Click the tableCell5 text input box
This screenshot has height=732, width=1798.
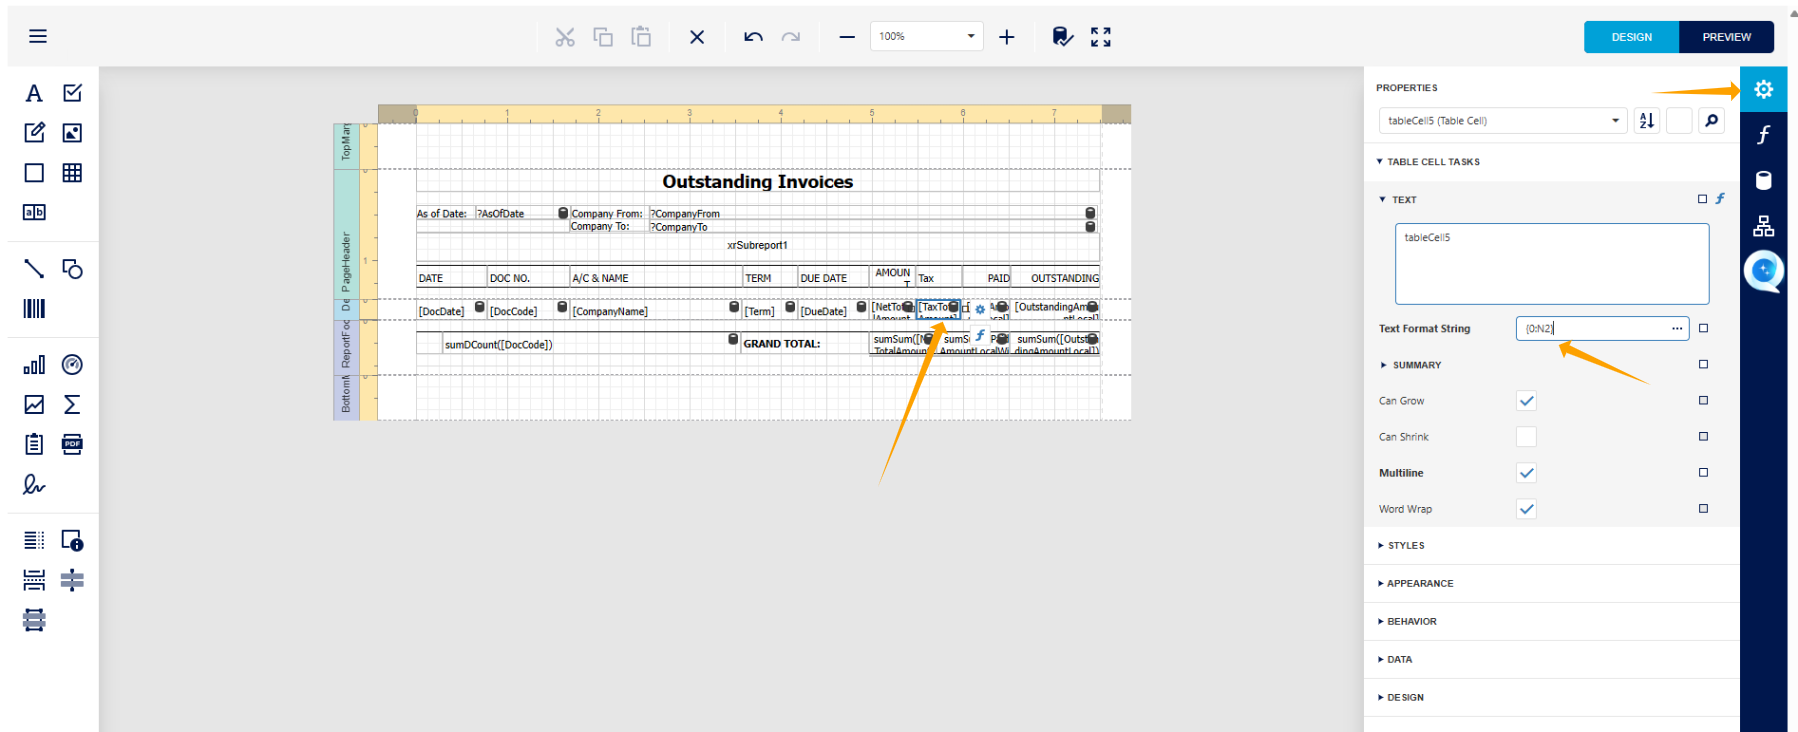coord(1551,264)
